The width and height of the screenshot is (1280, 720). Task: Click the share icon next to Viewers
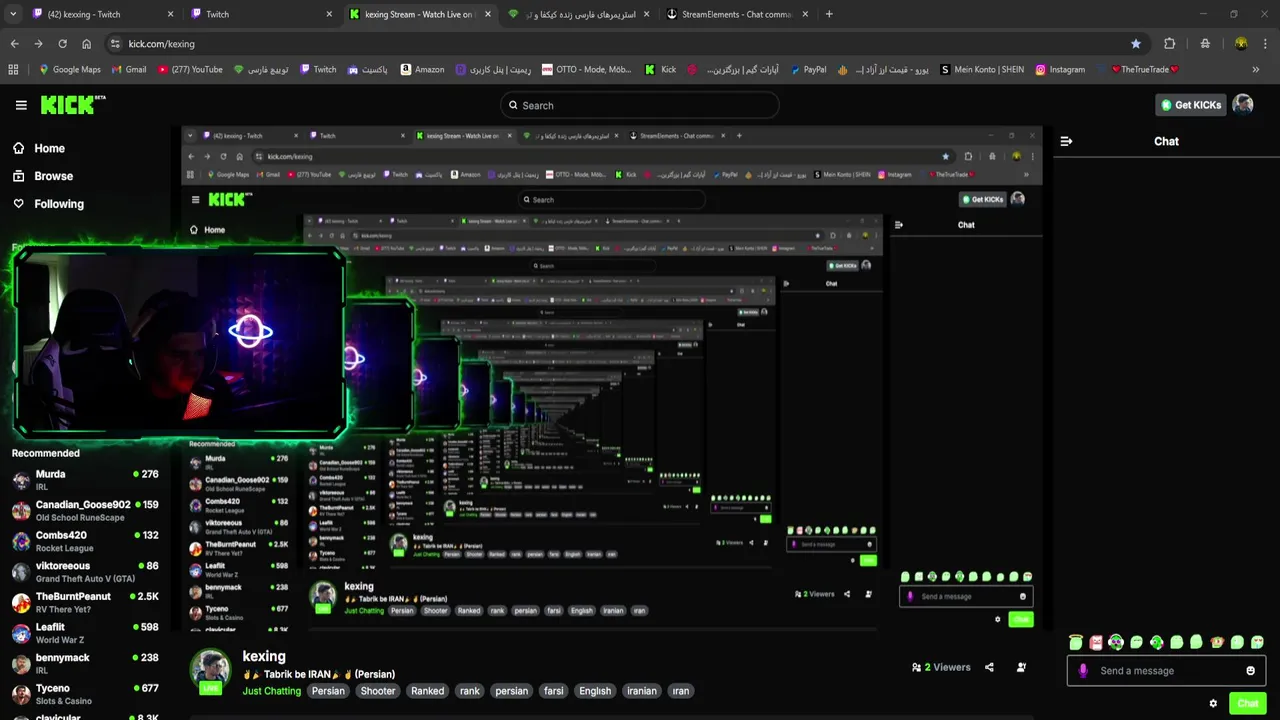pyautogui.click(x=989, y=667)
